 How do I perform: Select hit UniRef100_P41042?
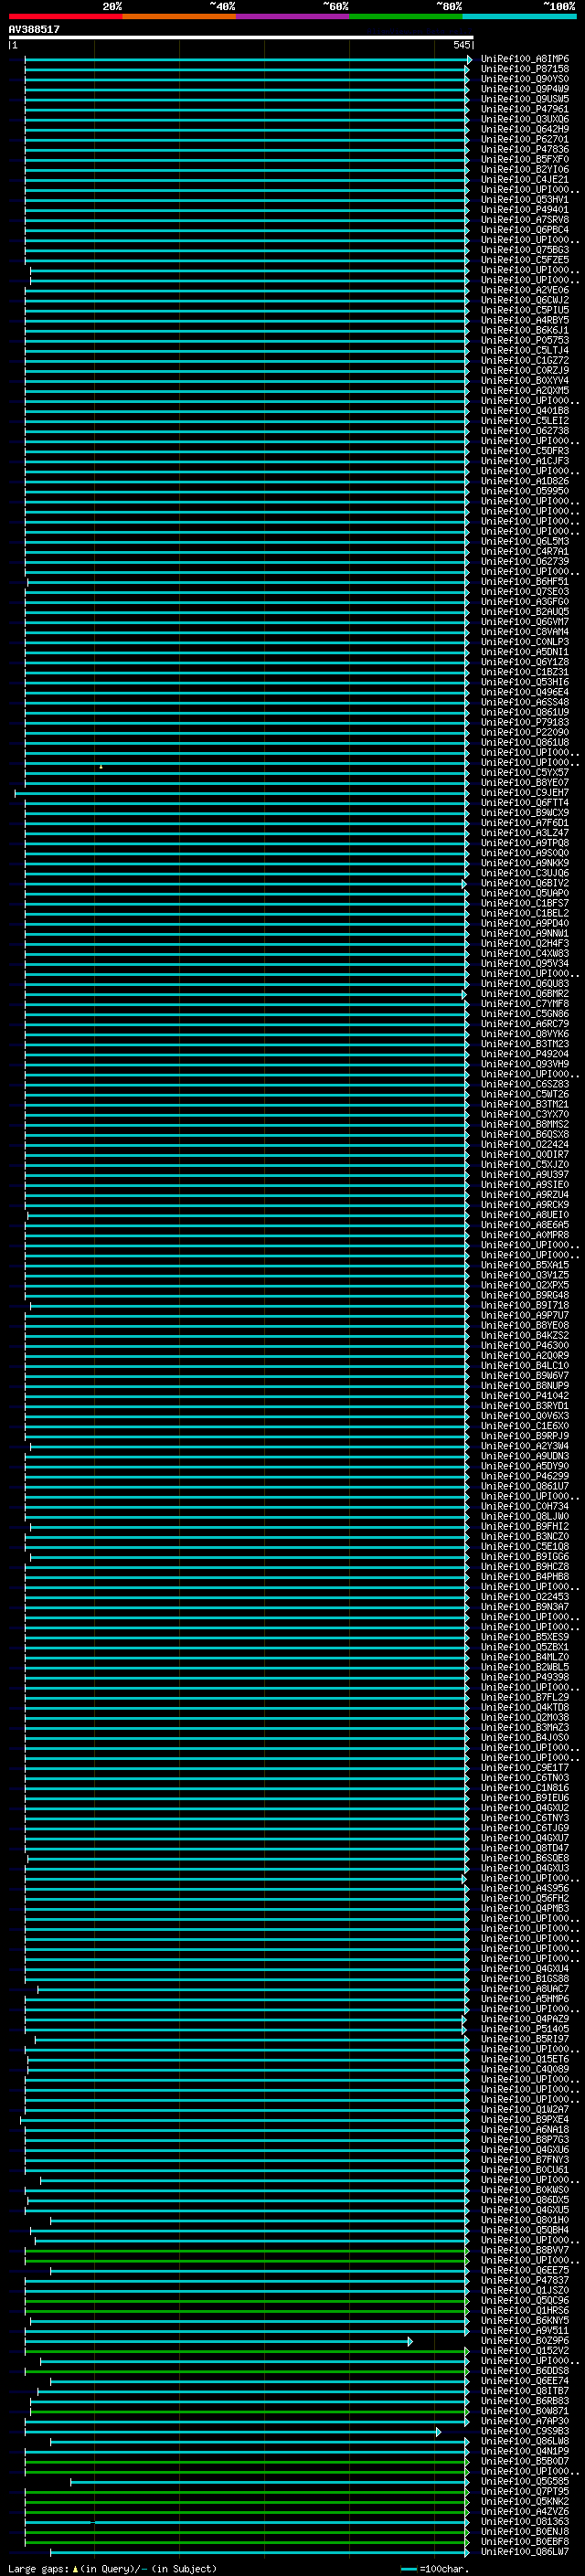[x=525, y=1396]
